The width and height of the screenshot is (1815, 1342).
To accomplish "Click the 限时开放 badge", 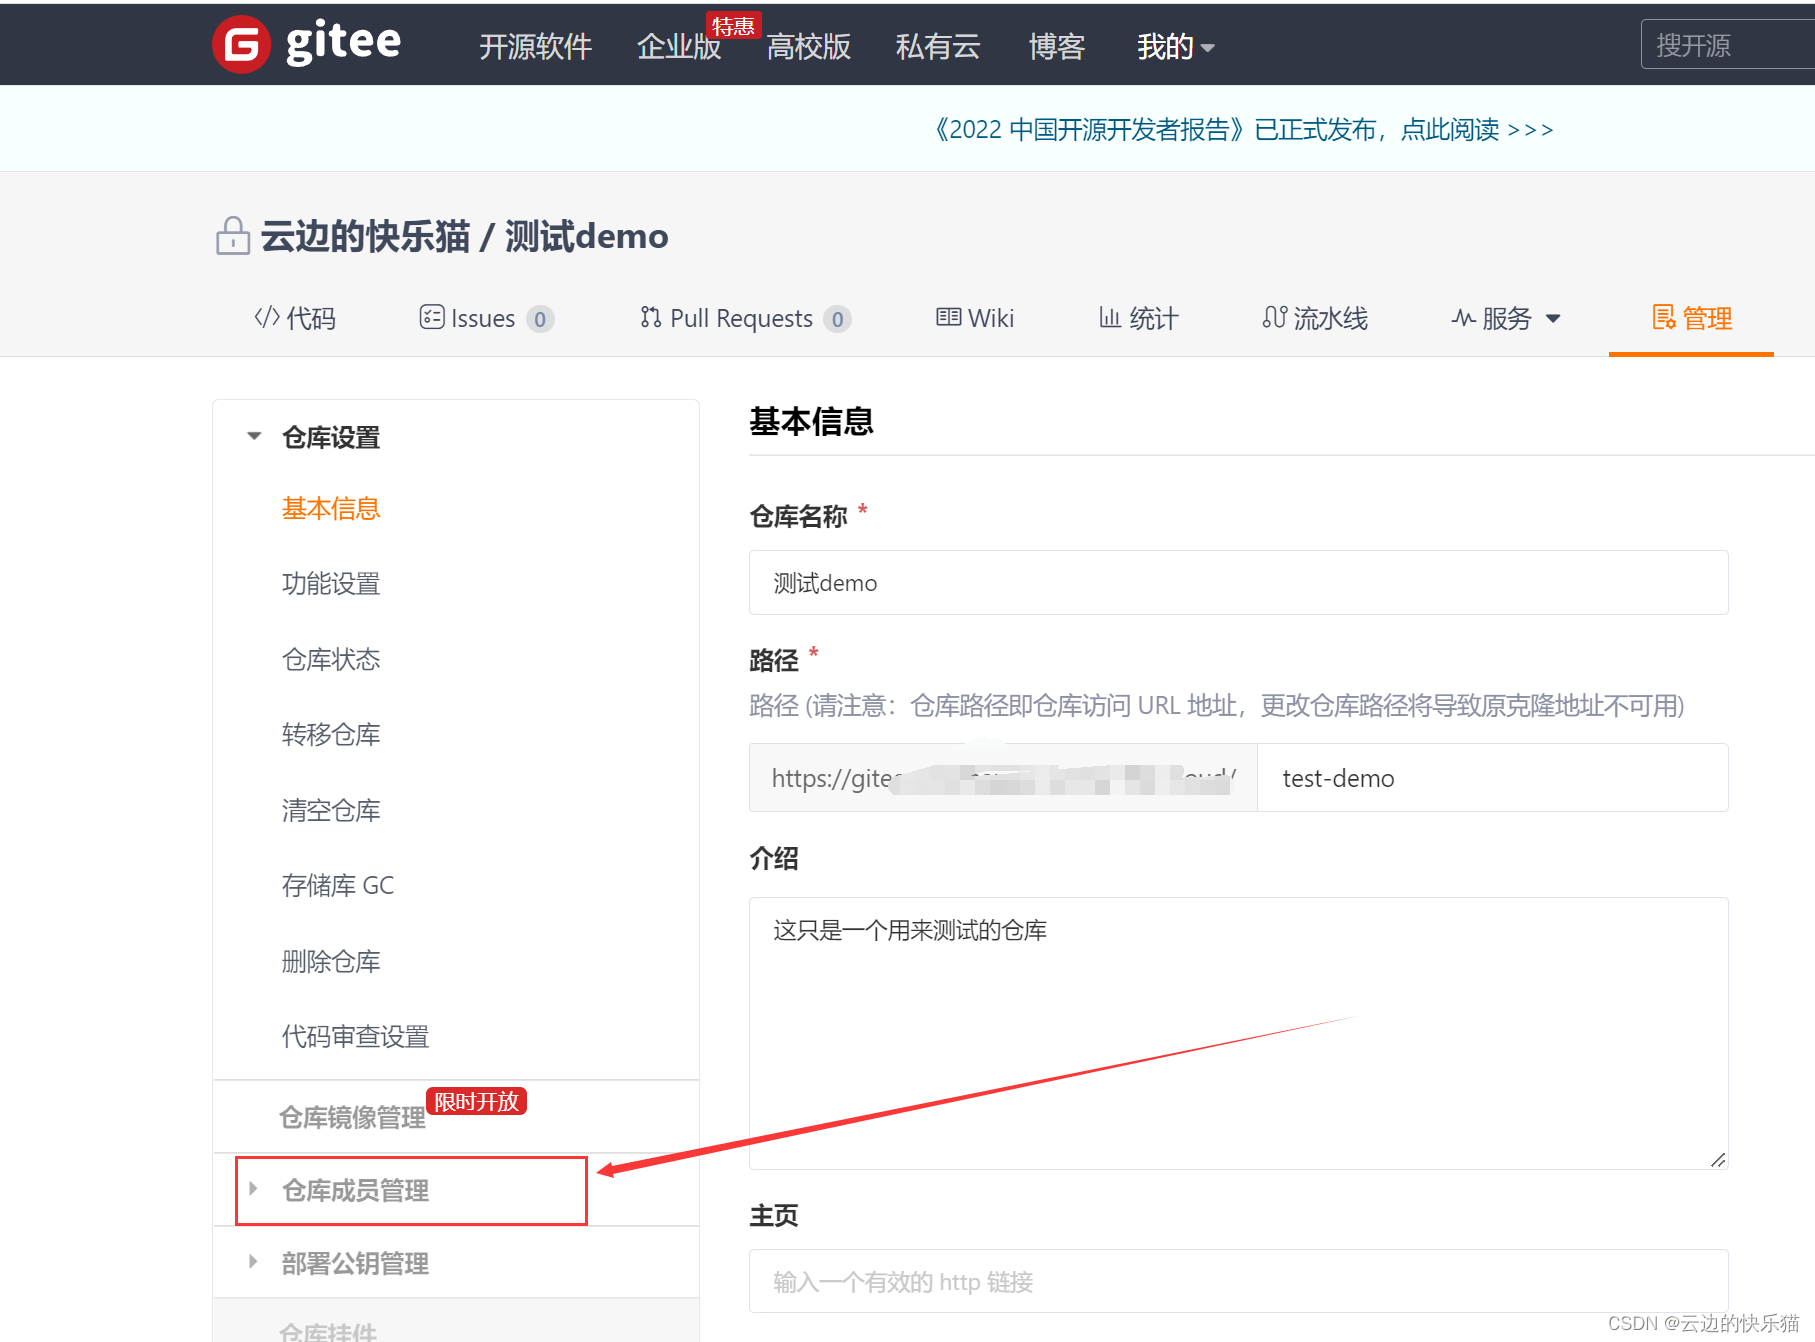I will 476,1101.
